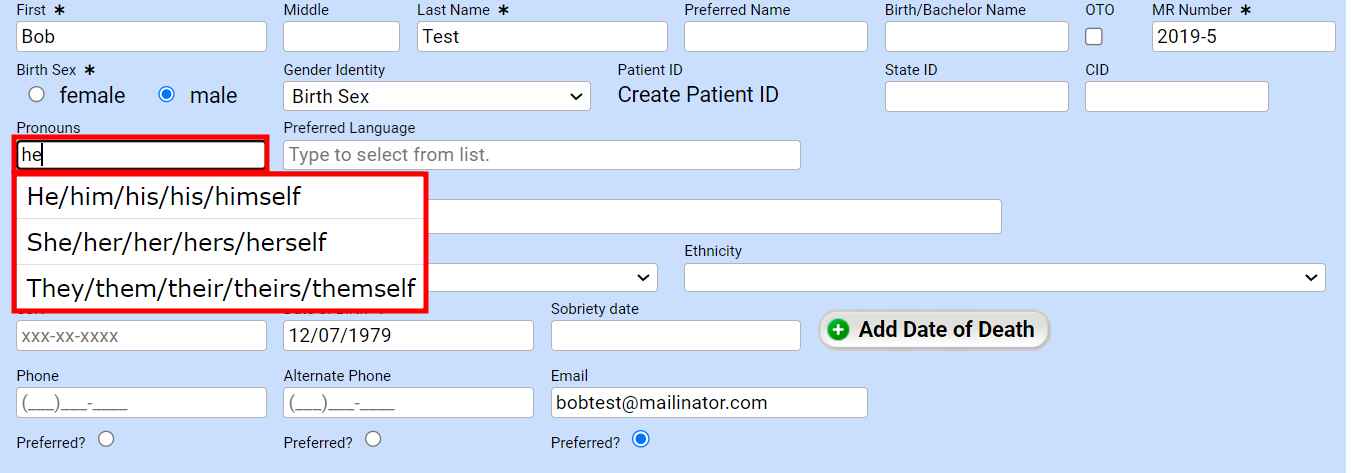The image size is (1351, 473).
Task: Click the MR Number field
Action: click(x=1243, y=37)
